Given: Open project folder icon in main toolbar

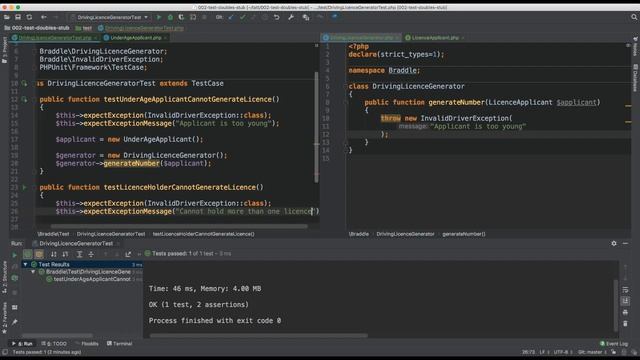Looking at the screenshot, I should [x=7, y=17].
